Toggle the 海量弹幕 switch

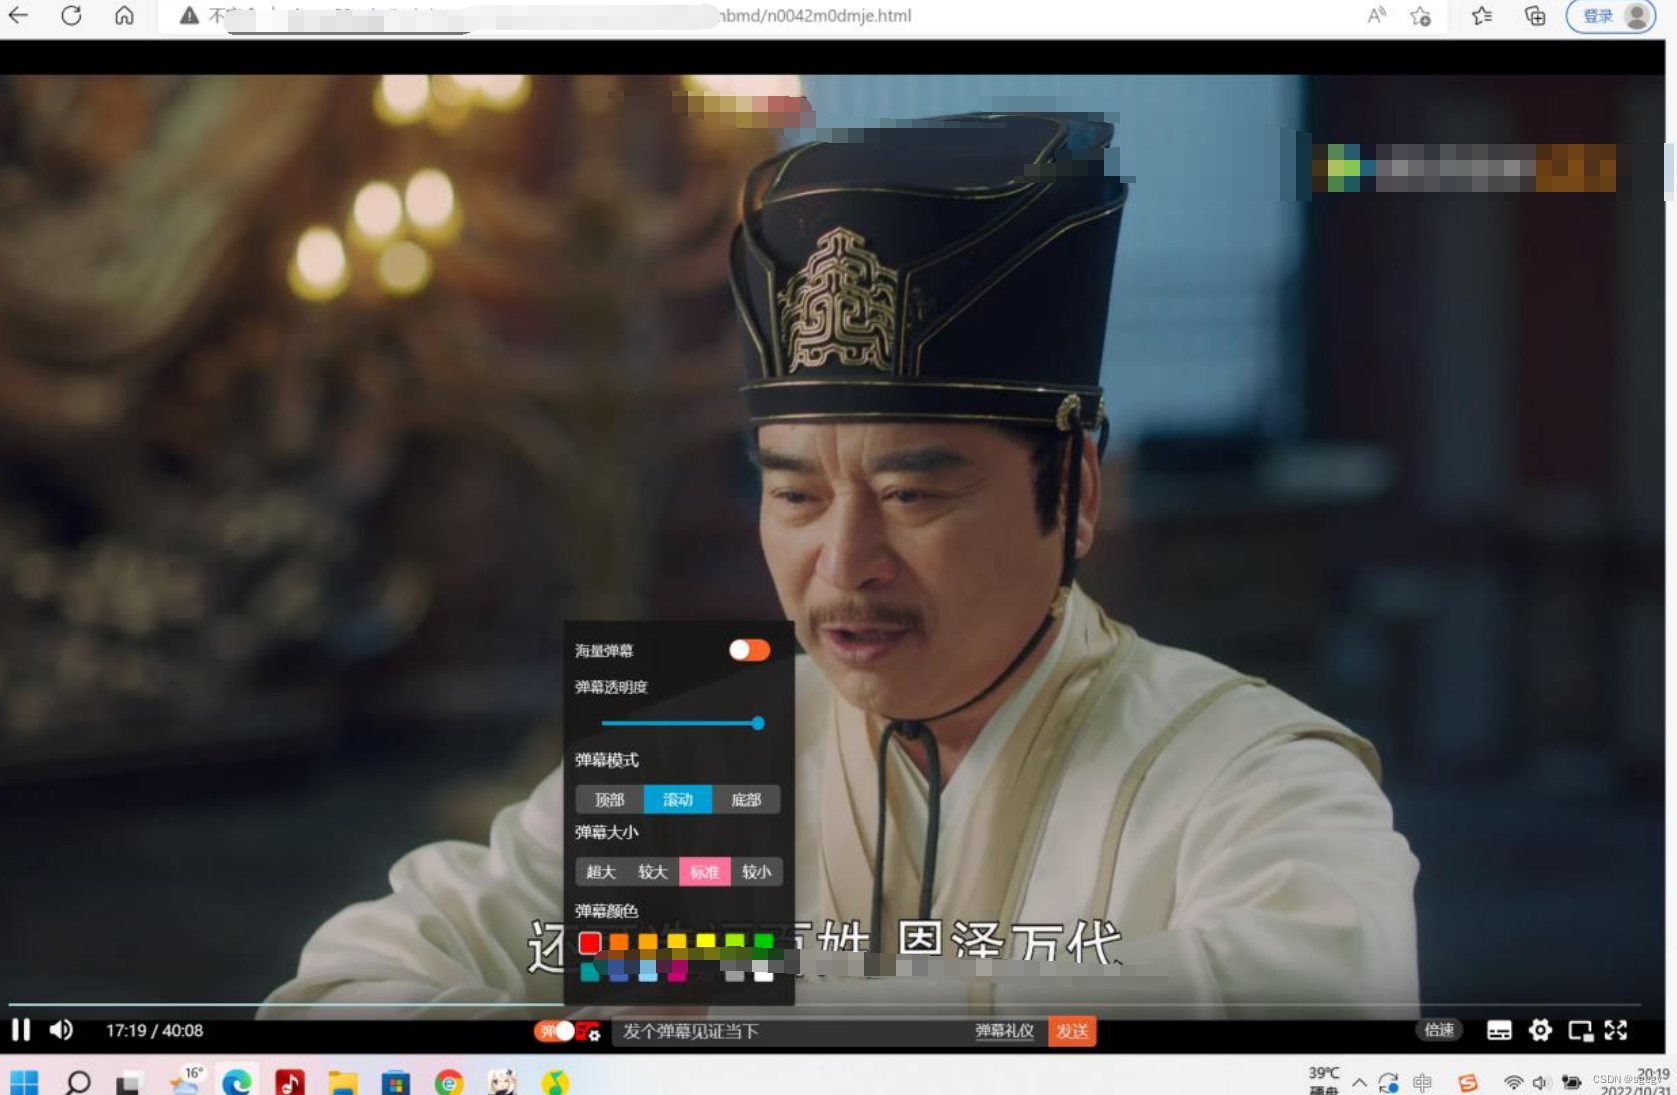(749, 650)
